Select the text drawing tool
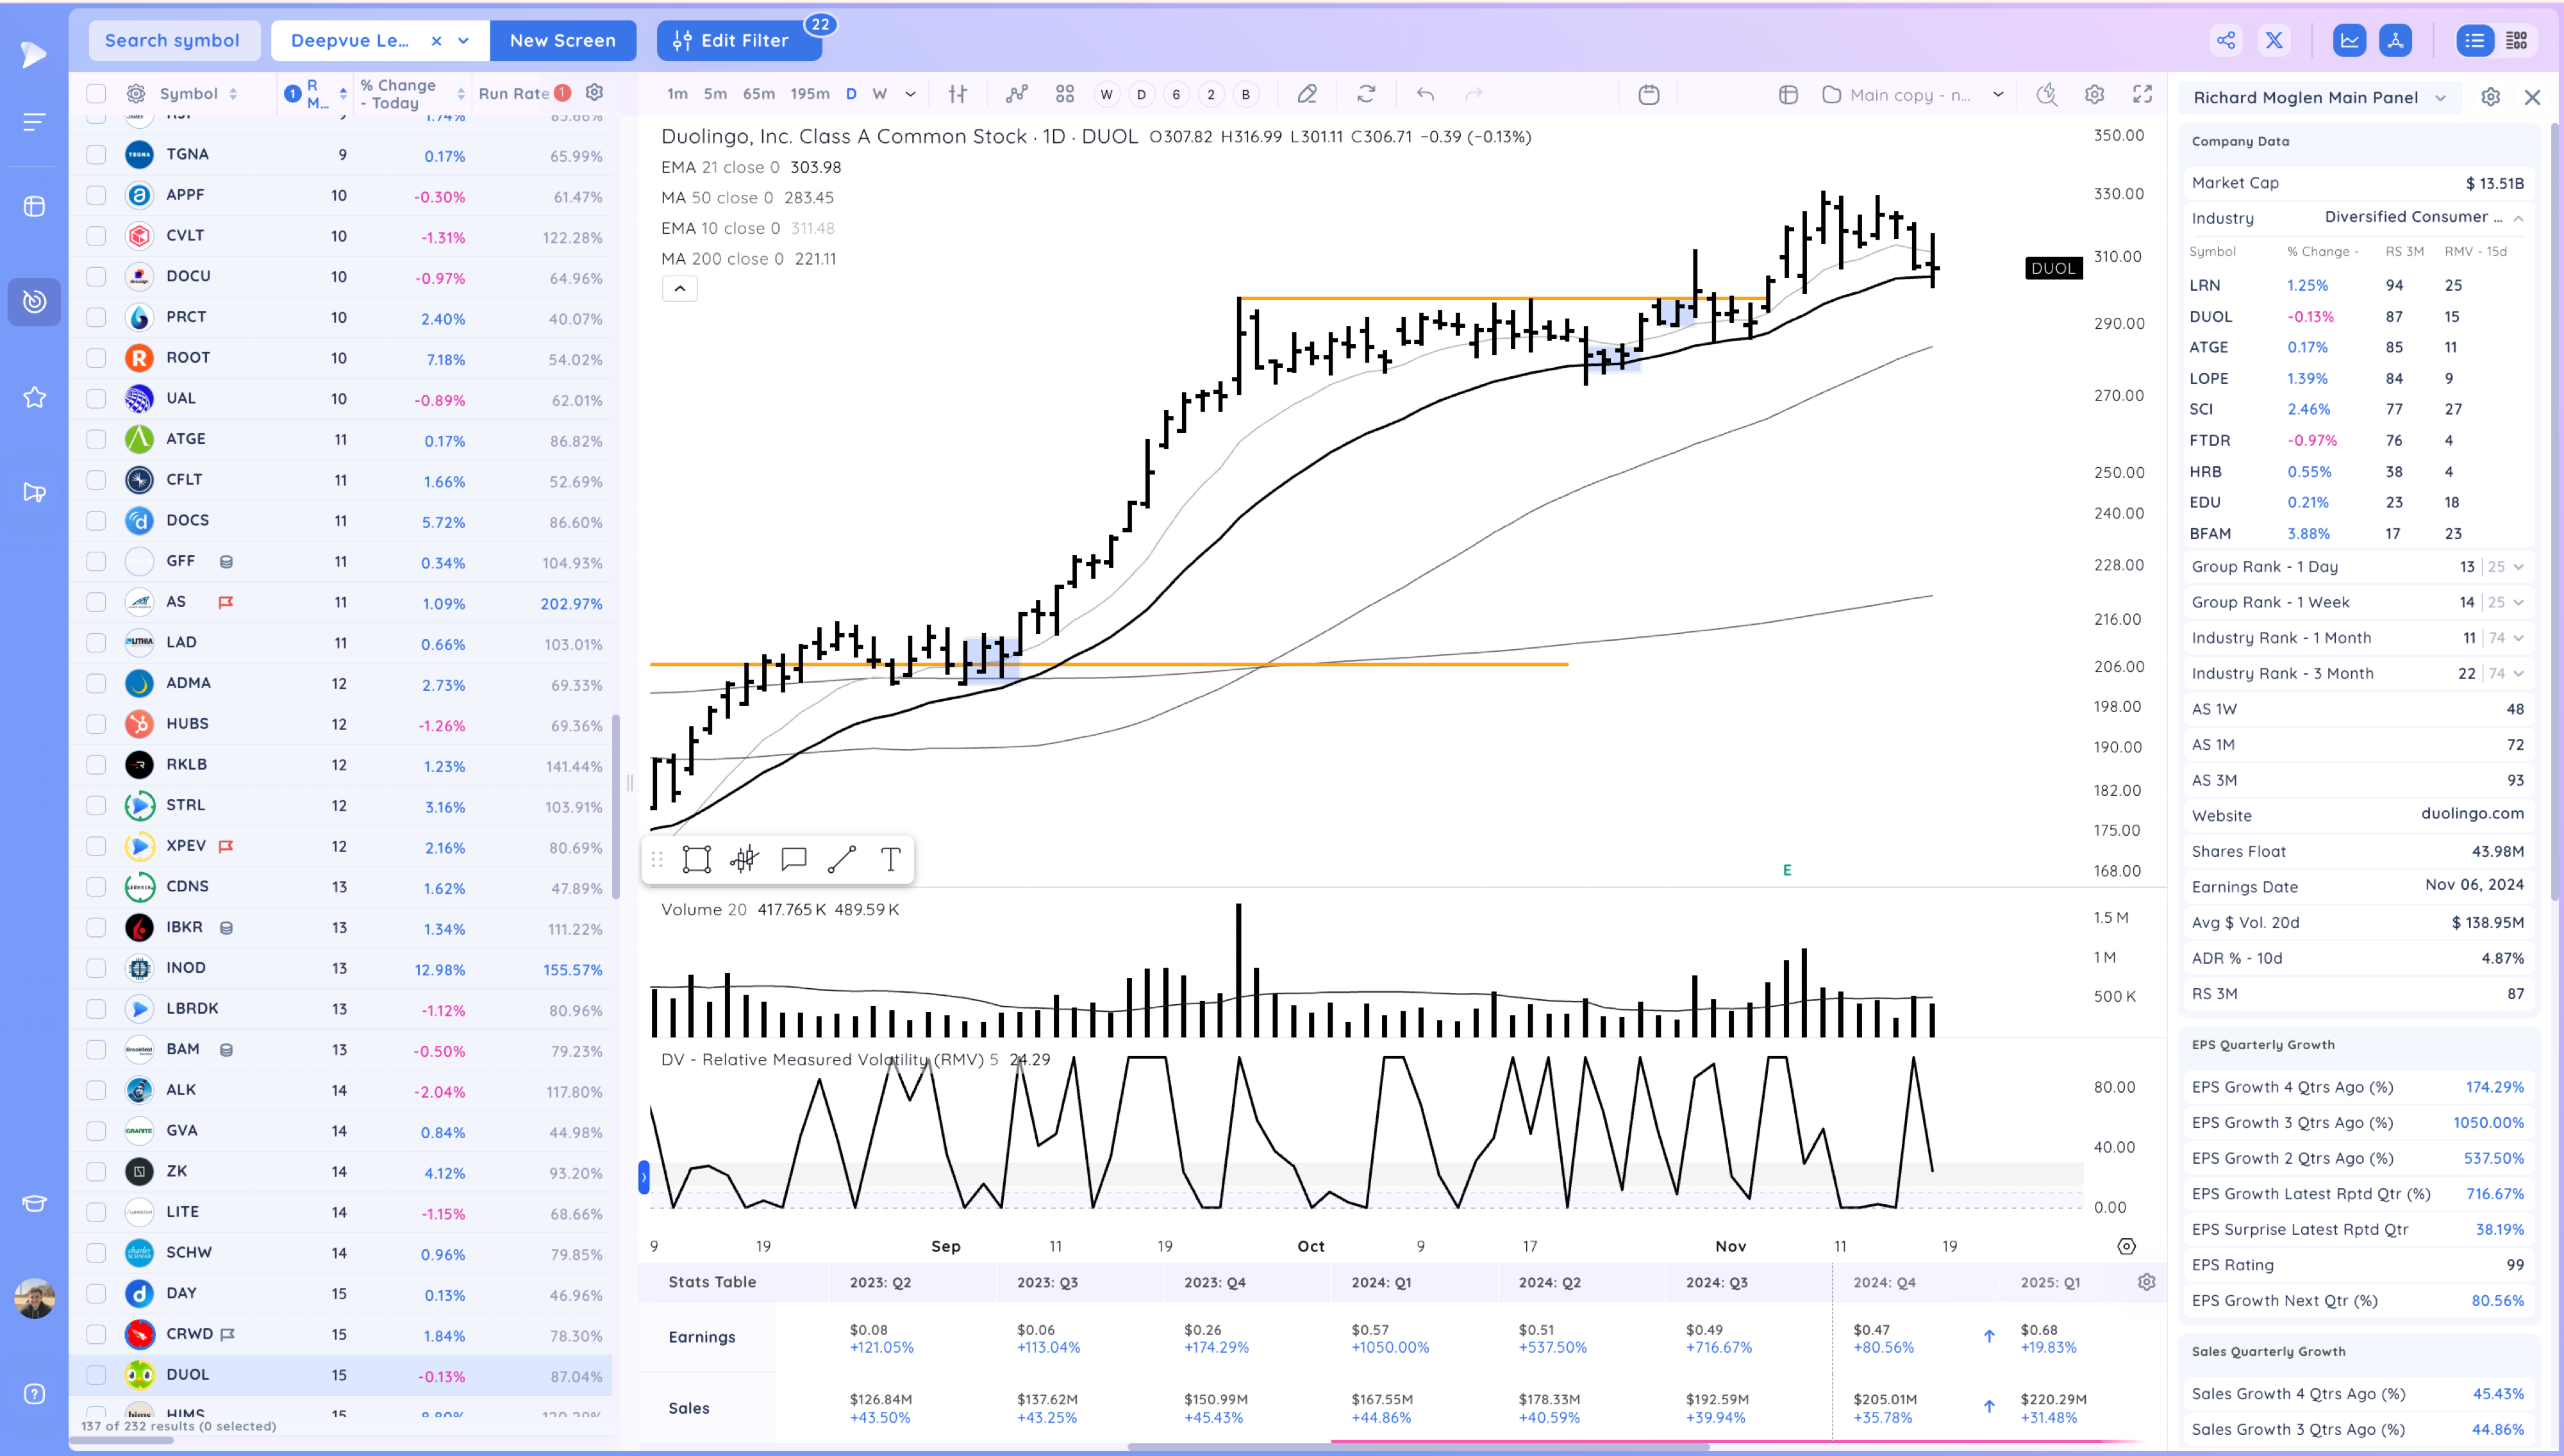The image size is (2564, 1456). tap(890, 859)
